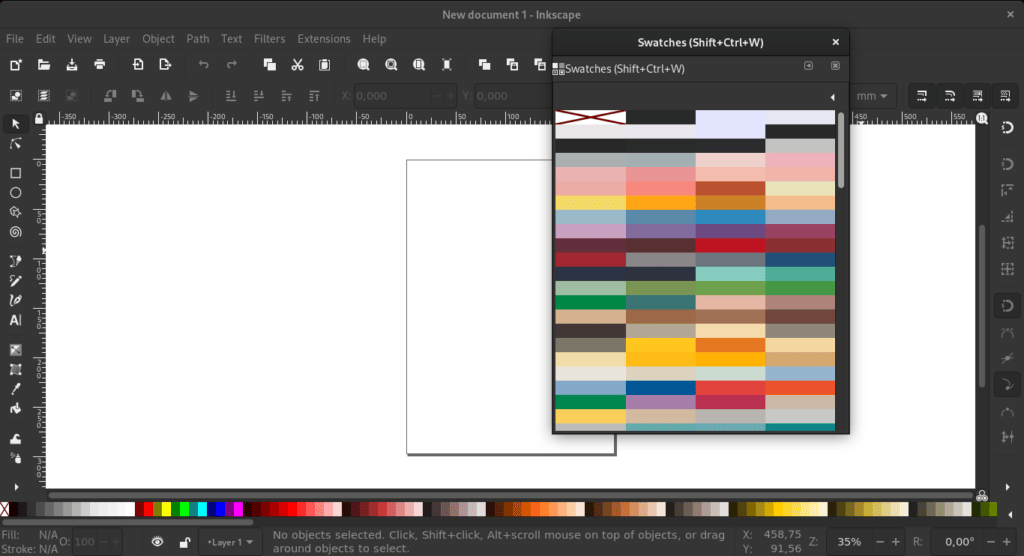Pick the Node editing tool
Screen dimensions: 1024x556
coord(15,144)
